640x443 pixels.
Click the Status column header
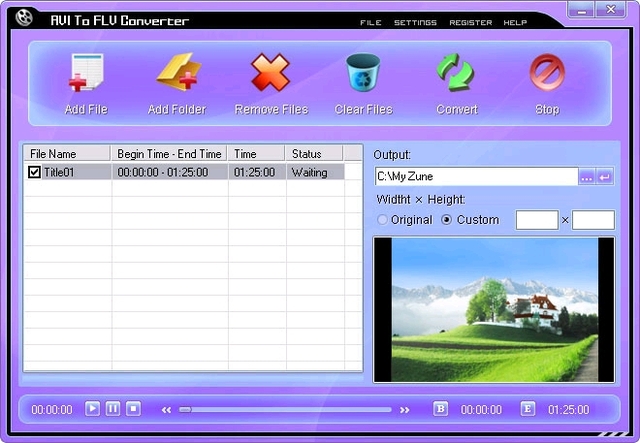(314, 154)
